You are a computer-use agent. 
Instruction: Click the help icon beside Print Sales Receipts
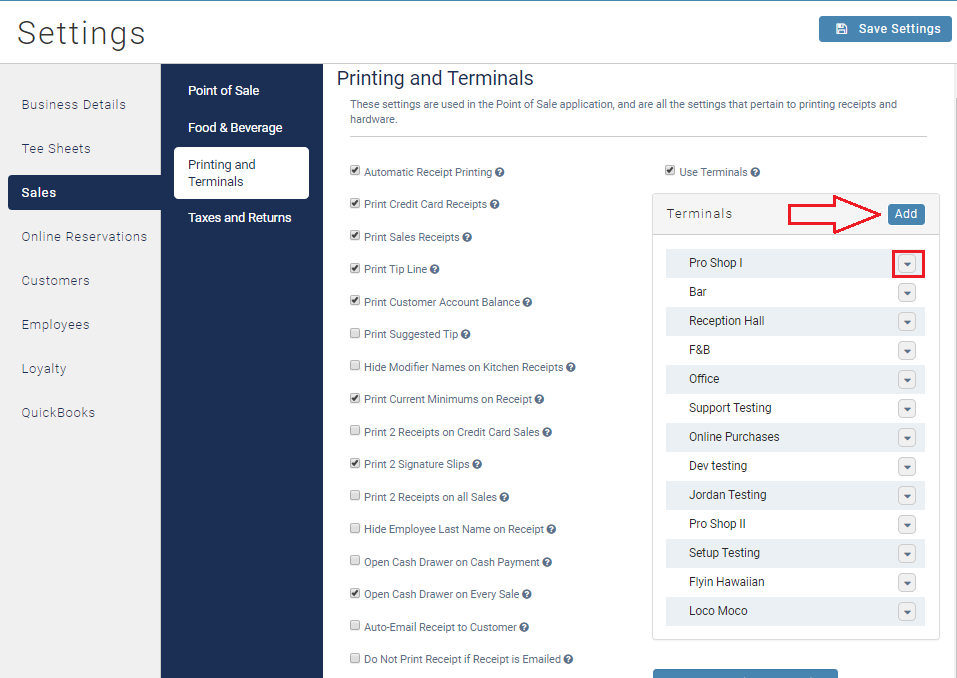coord(466,237)
